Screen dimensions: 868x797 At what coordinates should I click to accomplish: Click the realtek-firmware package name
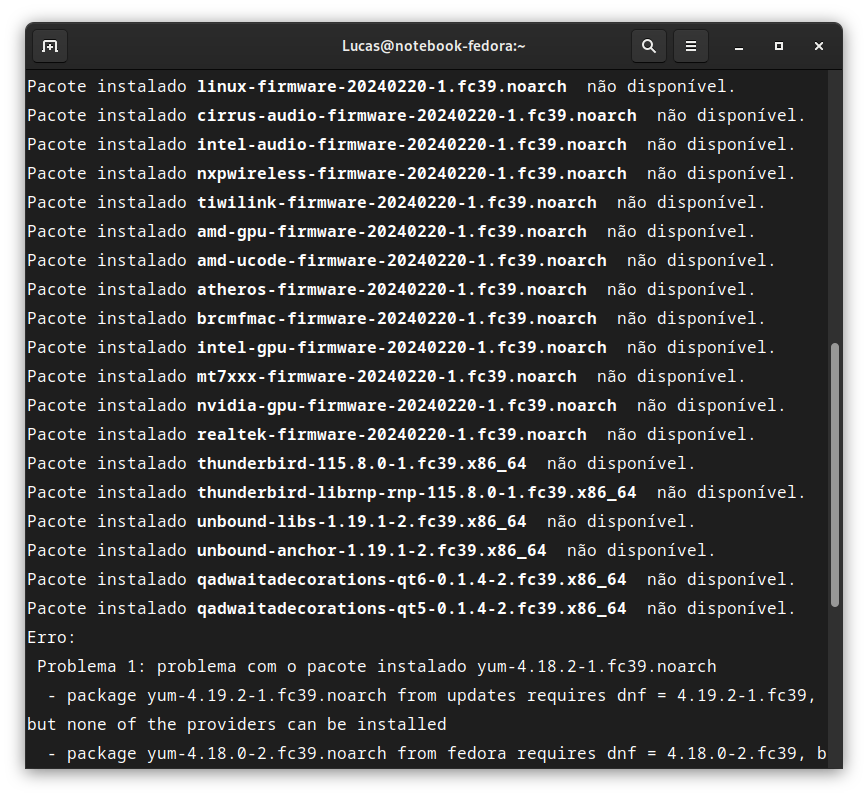(391, 434)
